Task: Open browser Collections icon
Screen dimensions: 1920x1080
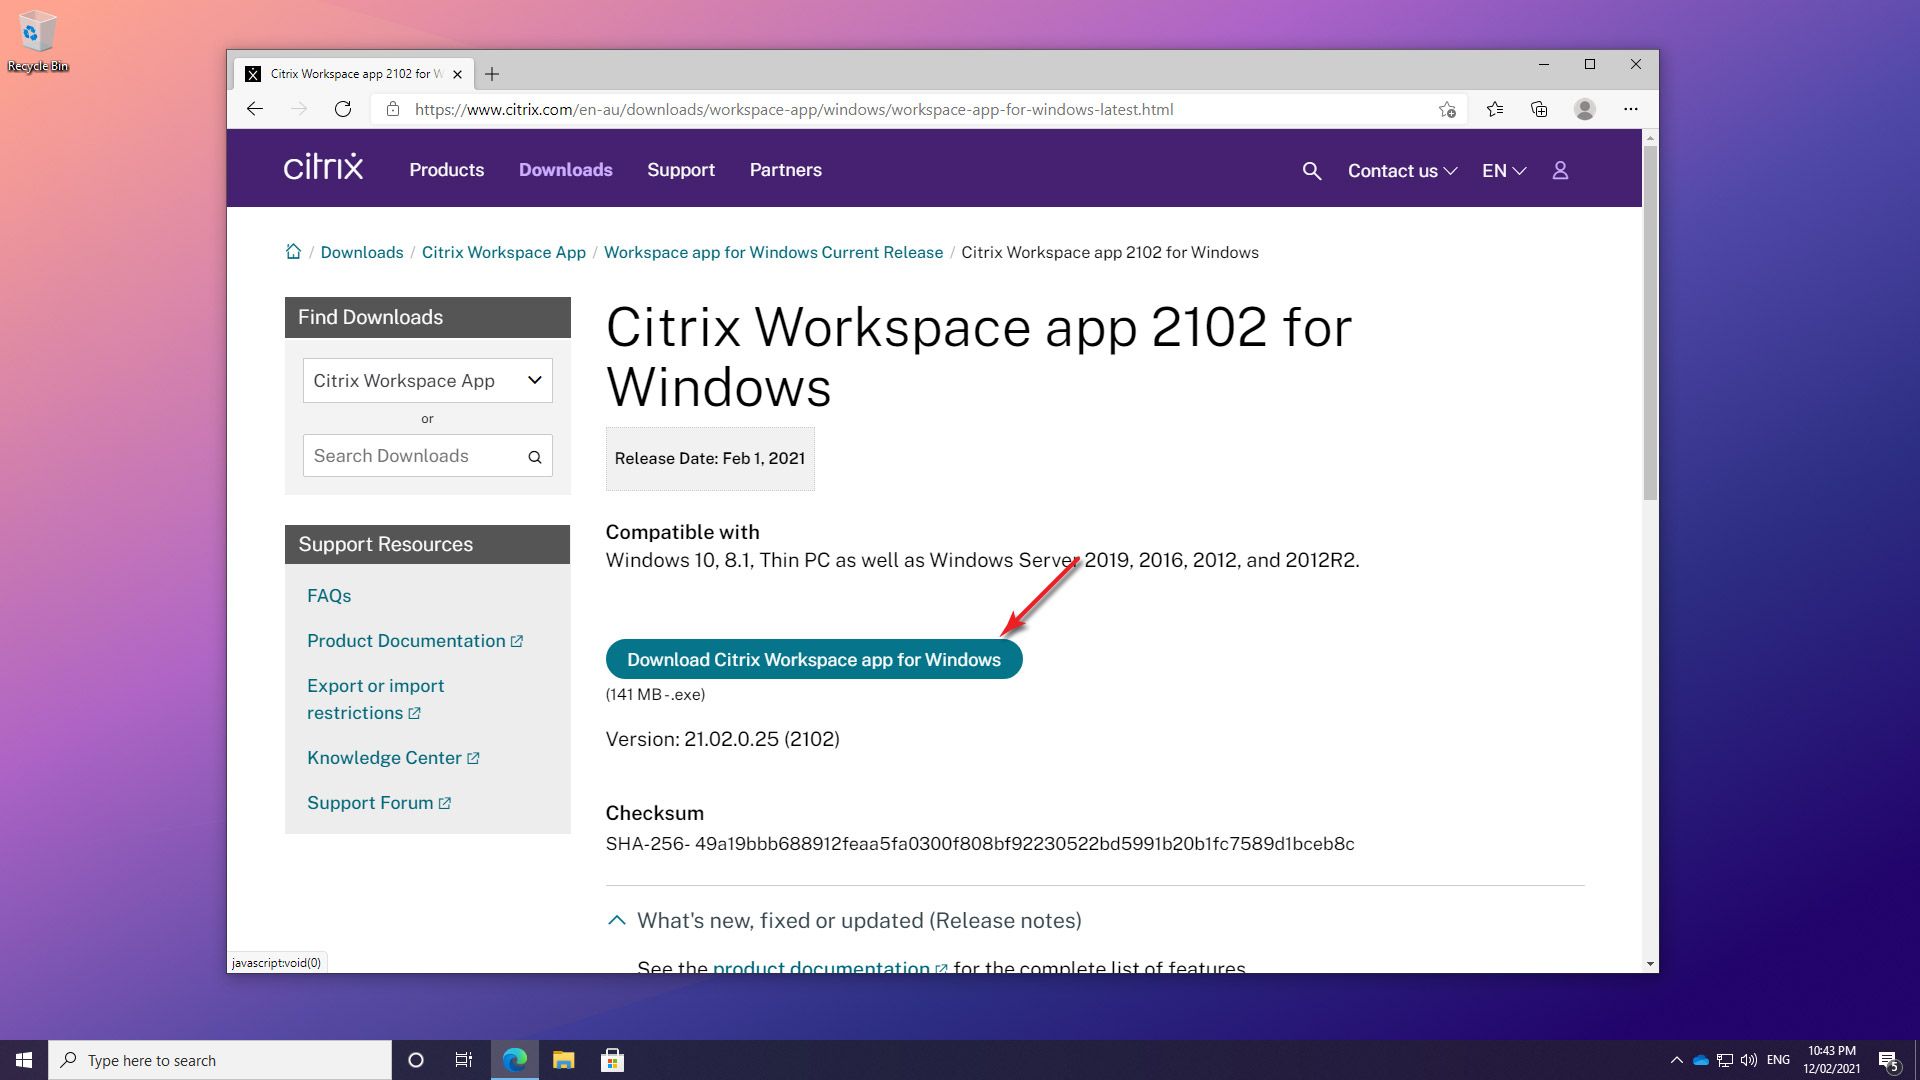Action: 1539,109
